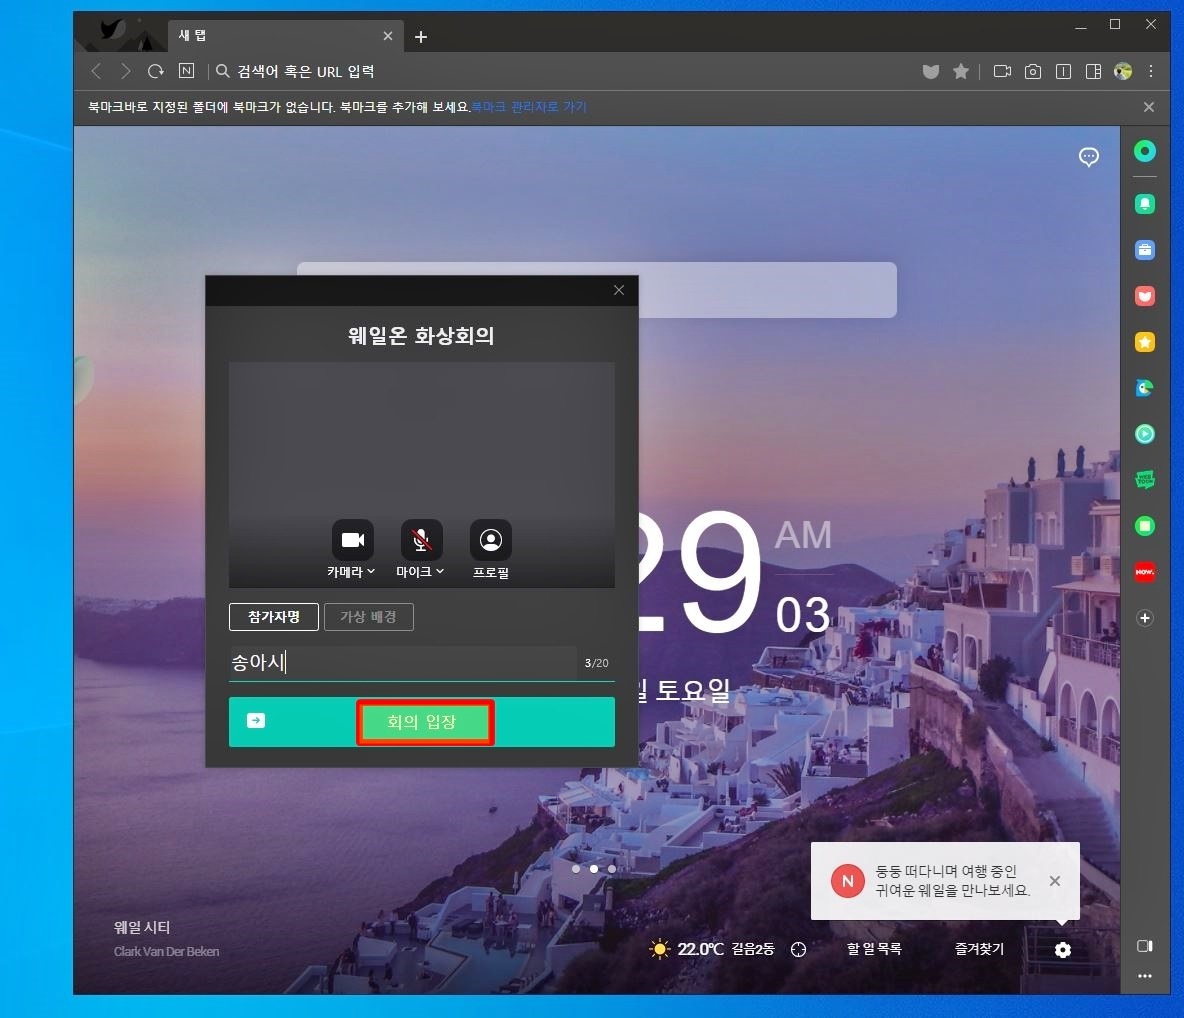
Task: Click the Clark Van Der Beken credit
Action: pos(166,952)
